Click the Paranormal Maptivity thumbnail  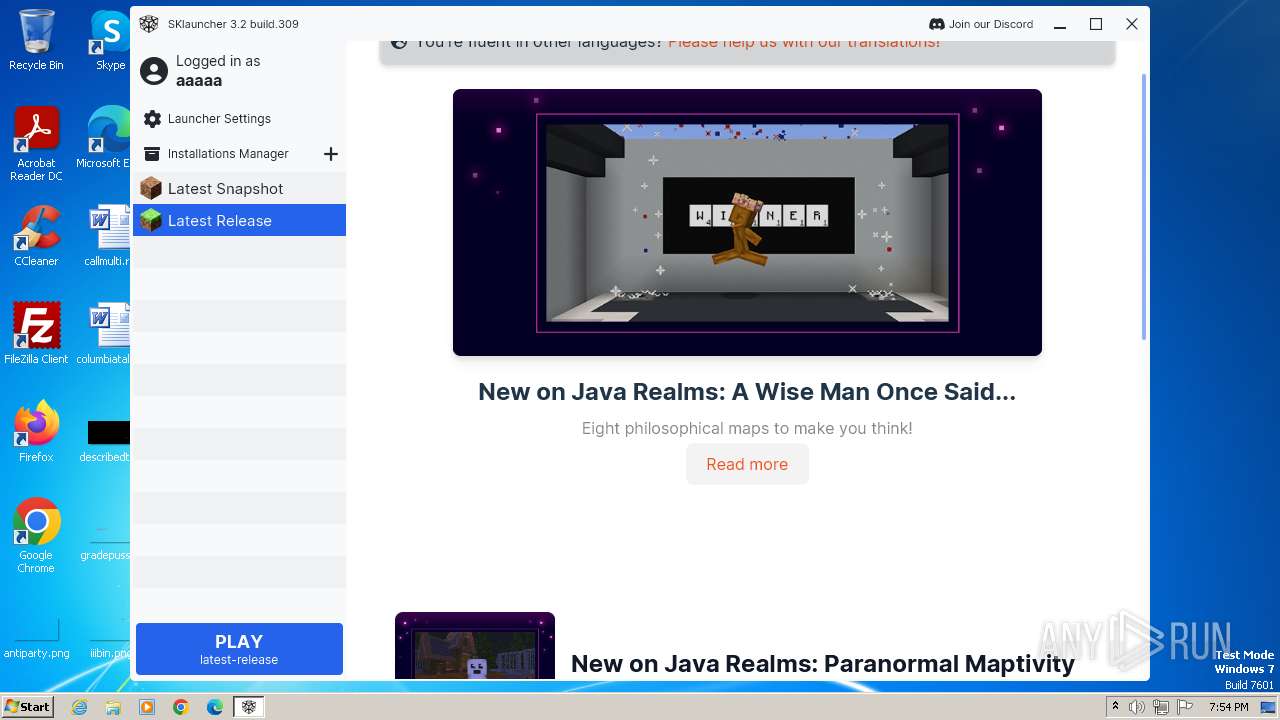[475, 645]
